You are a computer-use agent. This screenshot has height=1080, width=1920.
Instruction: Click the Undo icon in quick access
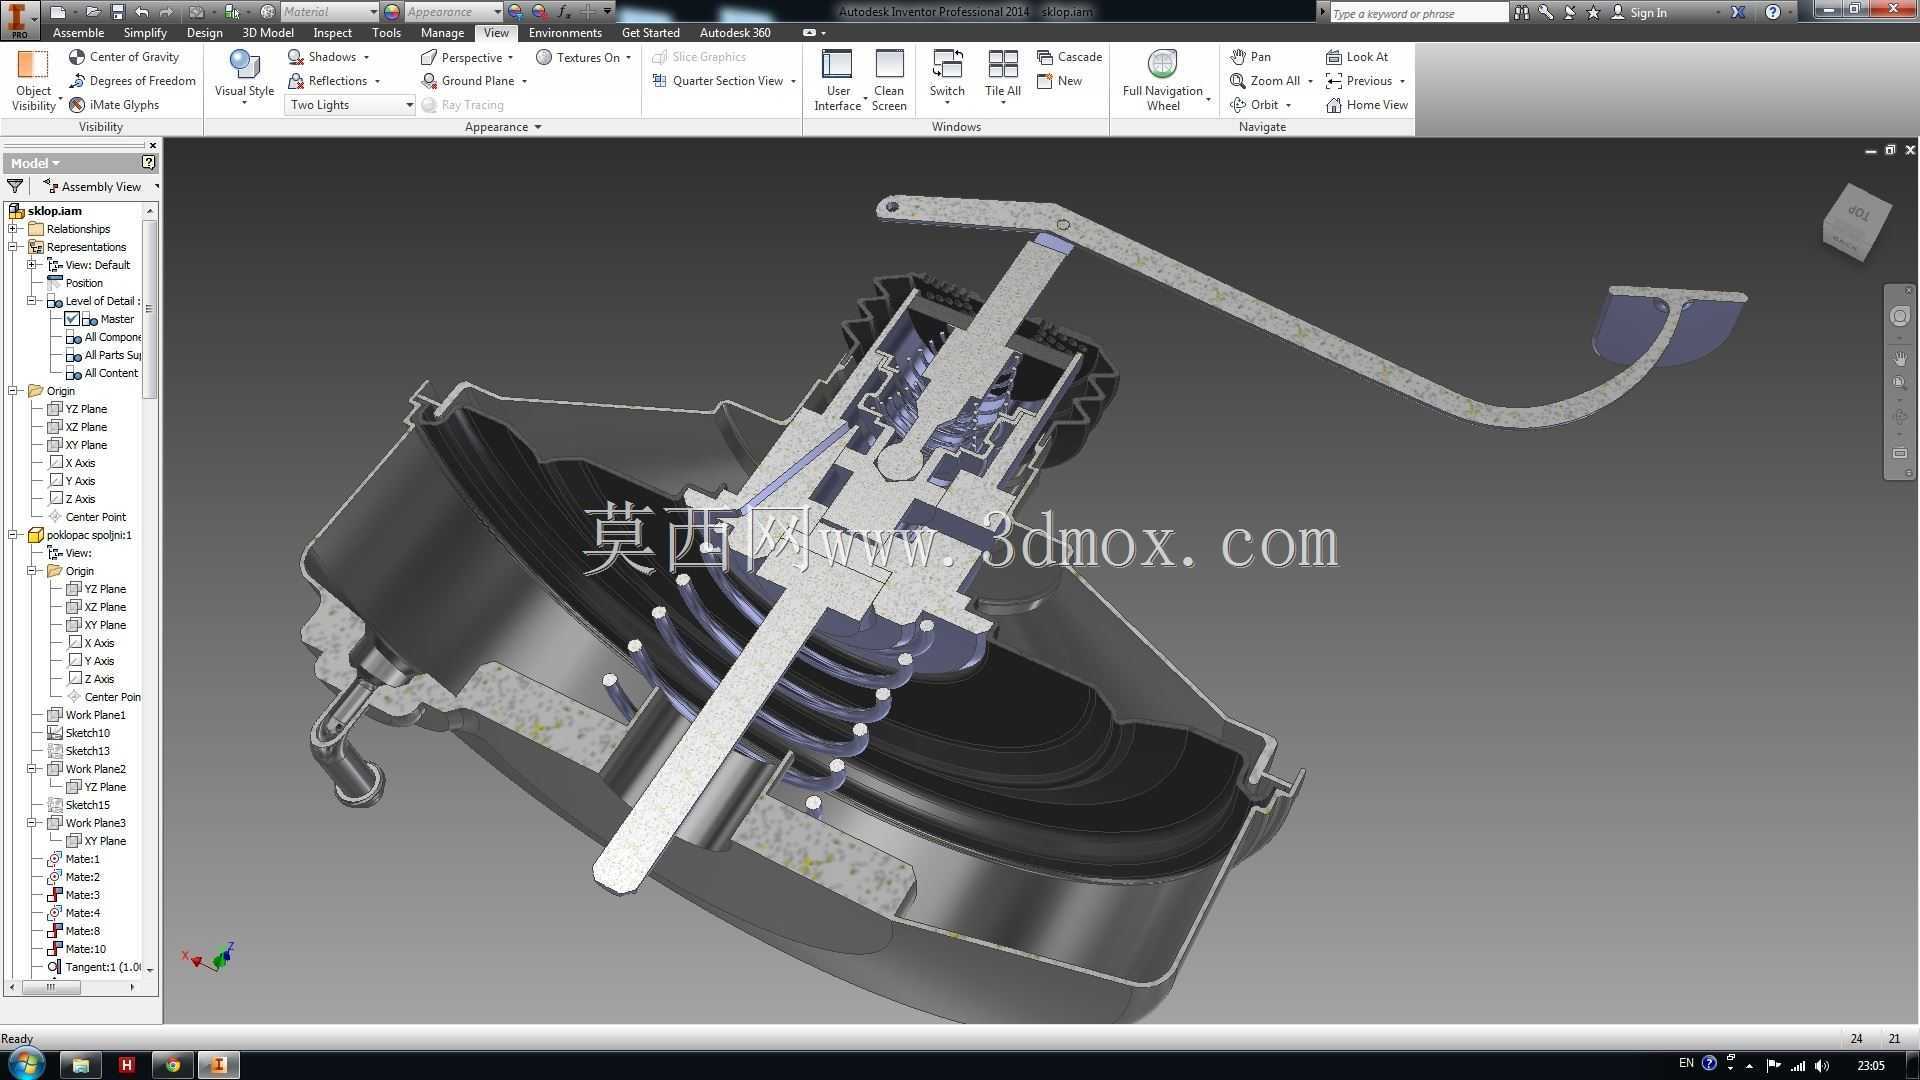coord(141,12)
